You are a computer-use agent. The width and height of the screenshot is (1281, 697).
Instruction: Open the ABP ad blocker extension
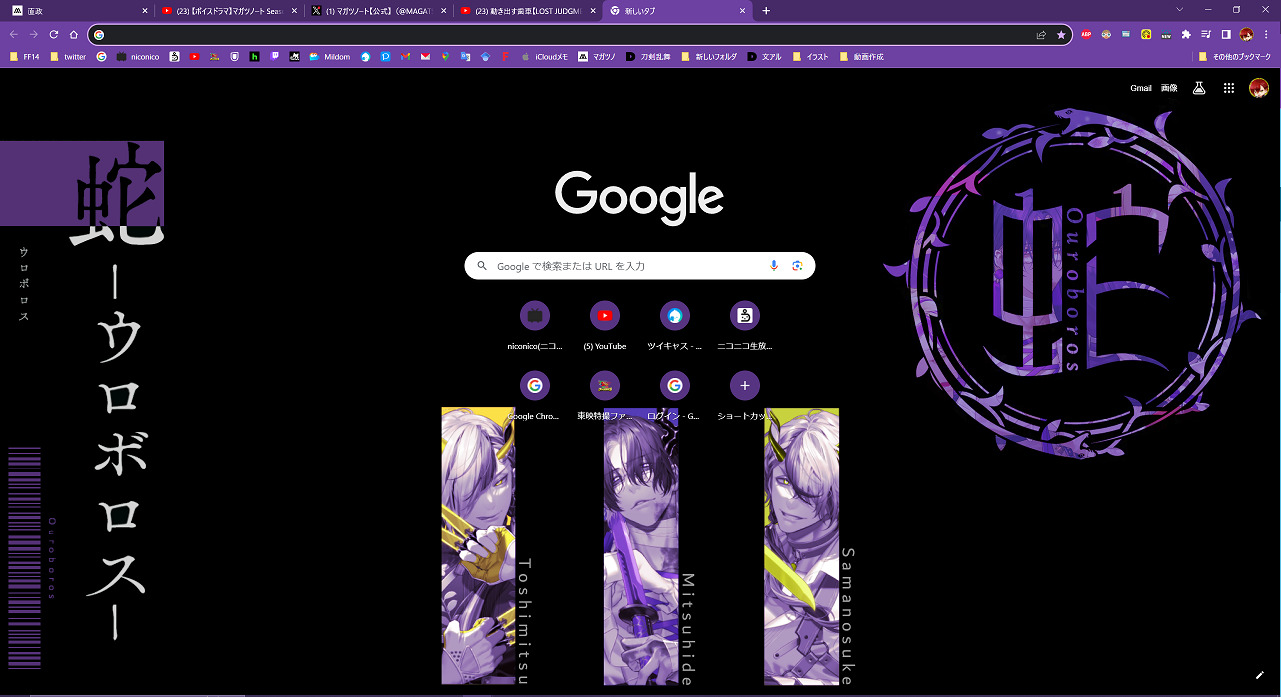(1086, 34)
